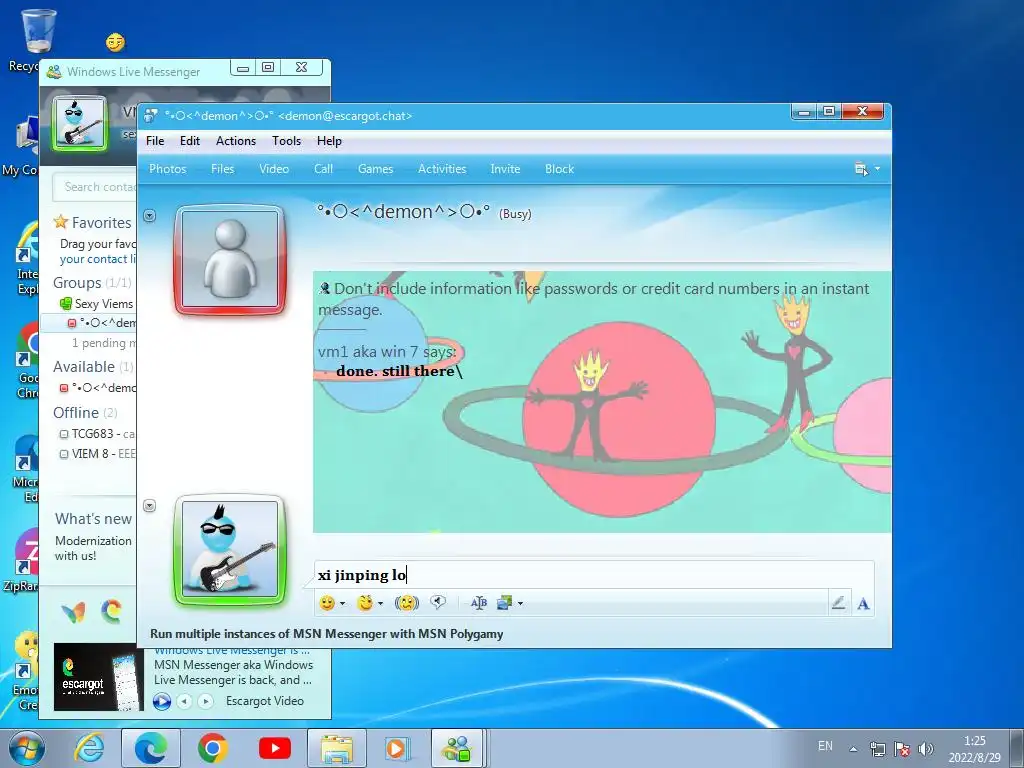Click the profile avatar in Messenger main window
This screenshot has height=768, width=1024.
coord(80,123)
